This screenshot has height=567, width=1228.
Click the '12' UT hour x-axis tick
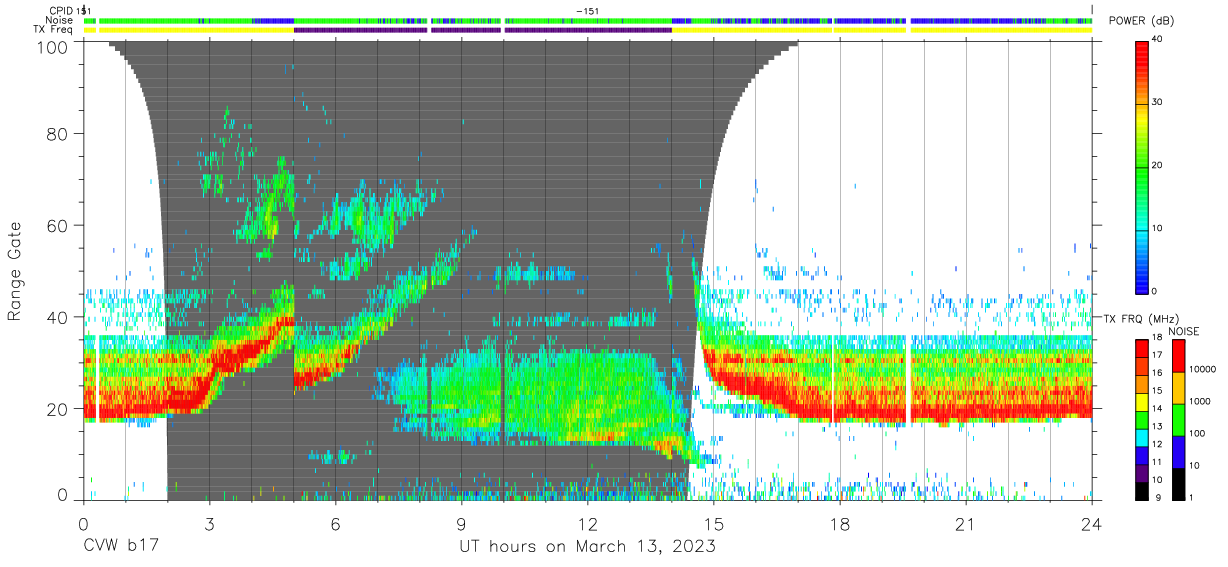point(588,523)
